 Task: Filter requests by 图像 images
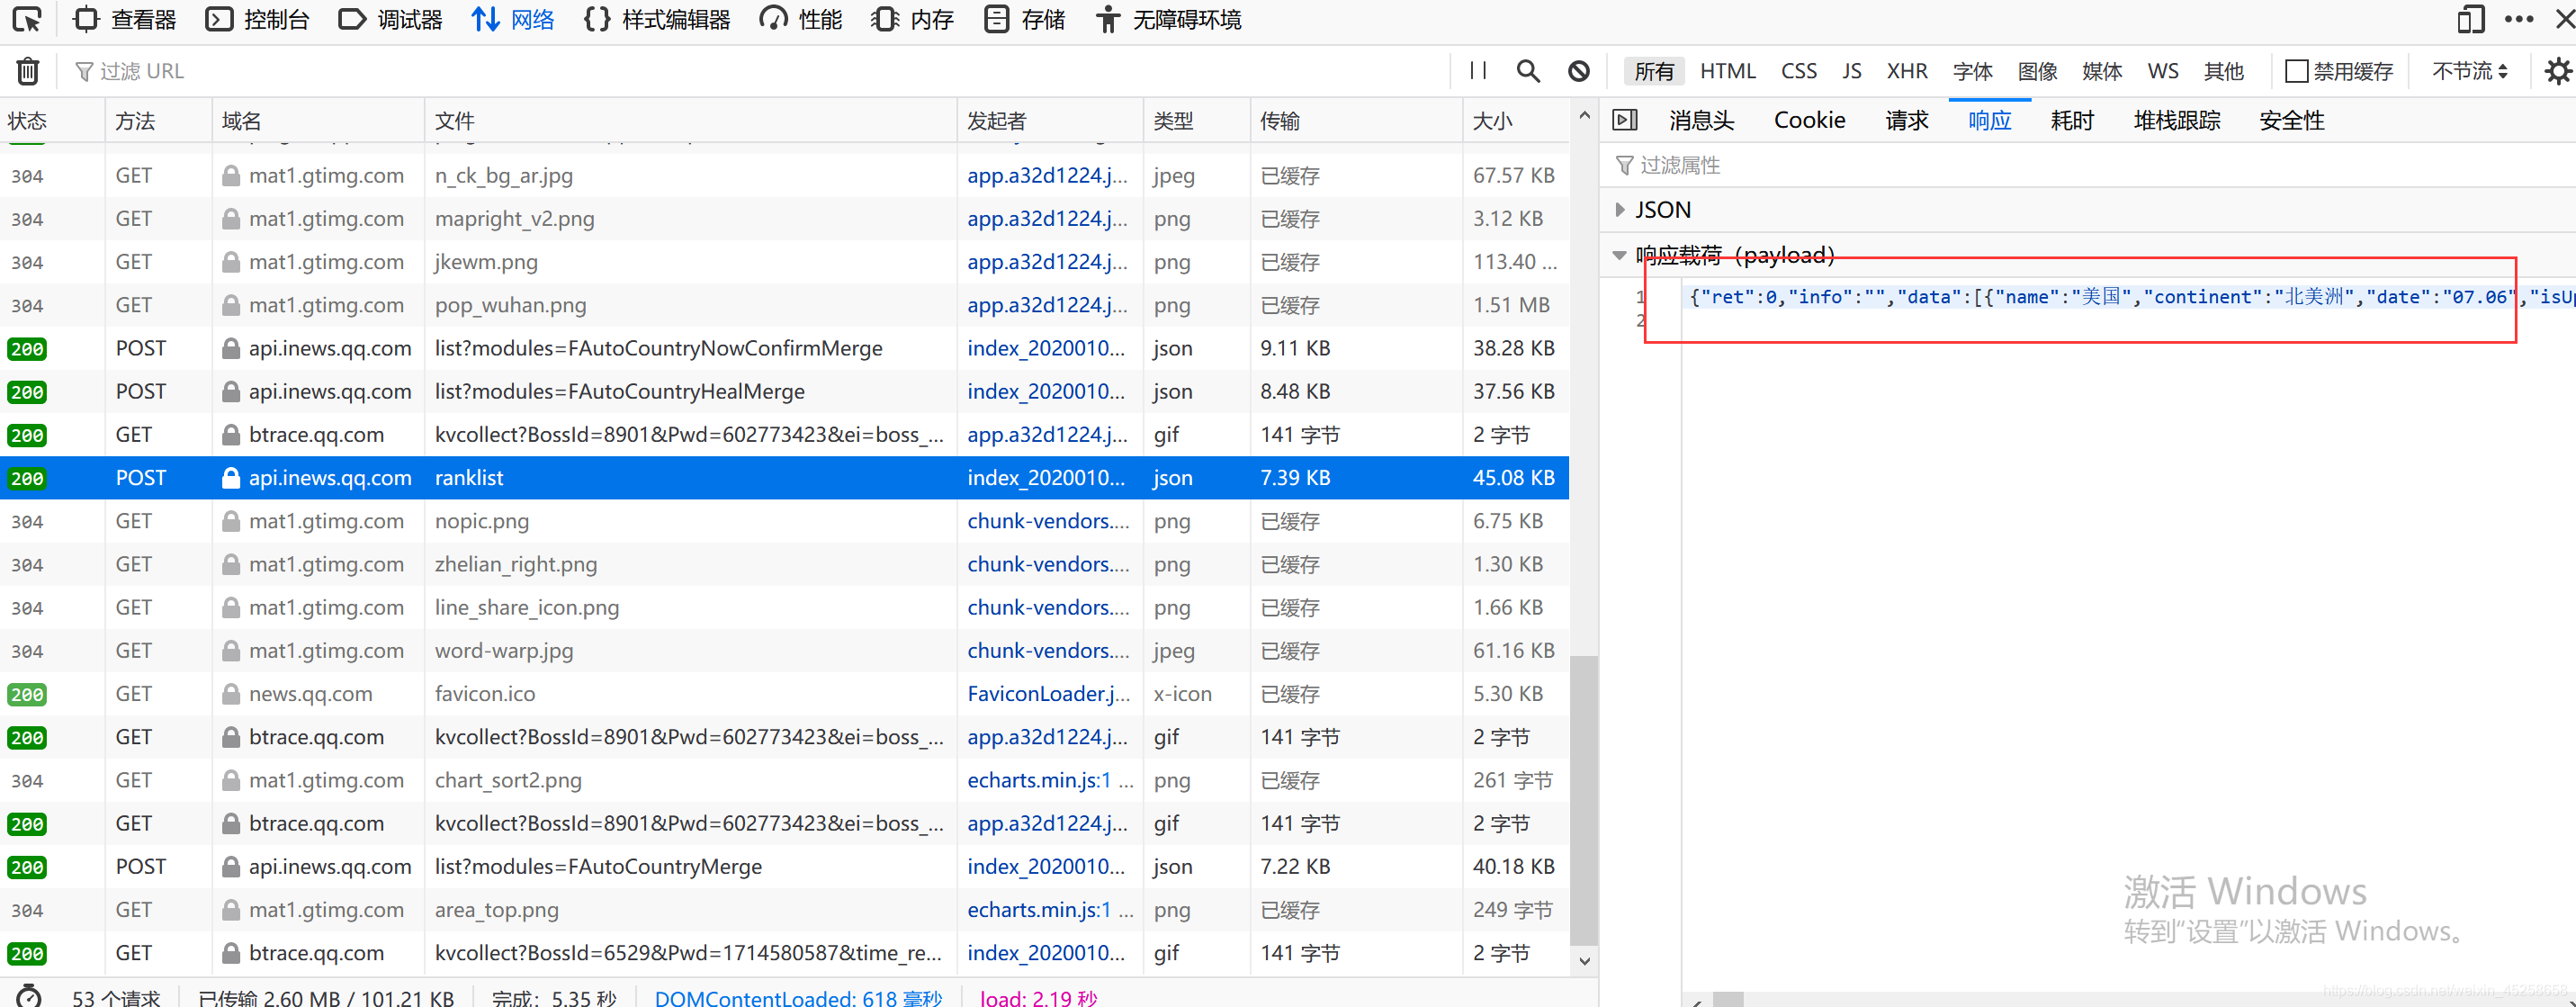point(2037,71)
